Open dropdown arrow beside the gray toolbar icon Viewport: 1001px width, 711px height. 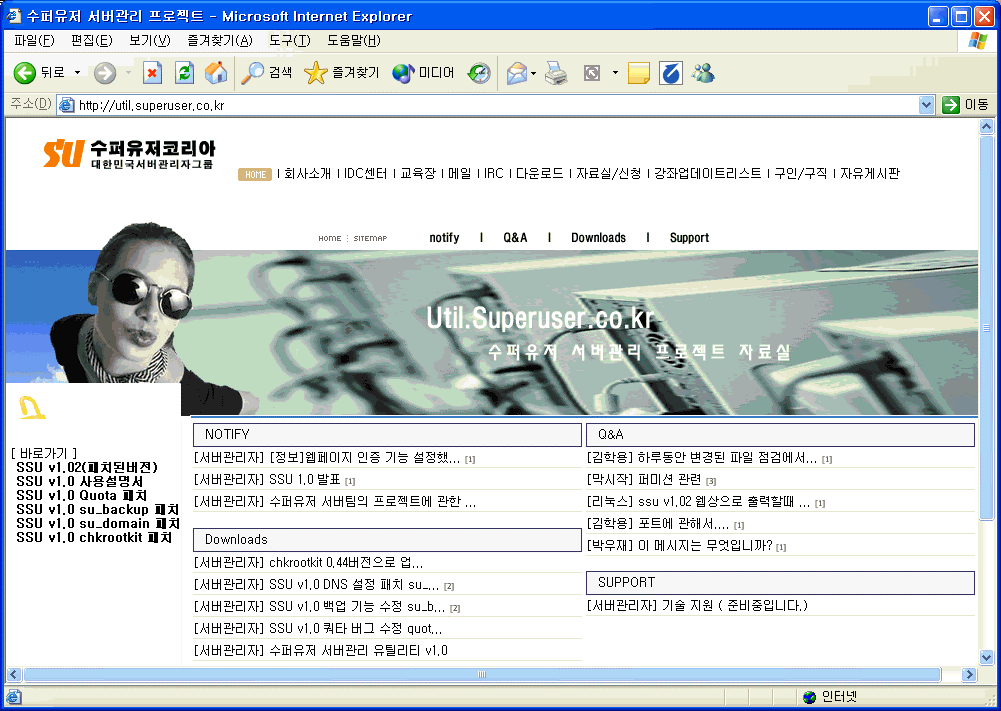(615, 73)
